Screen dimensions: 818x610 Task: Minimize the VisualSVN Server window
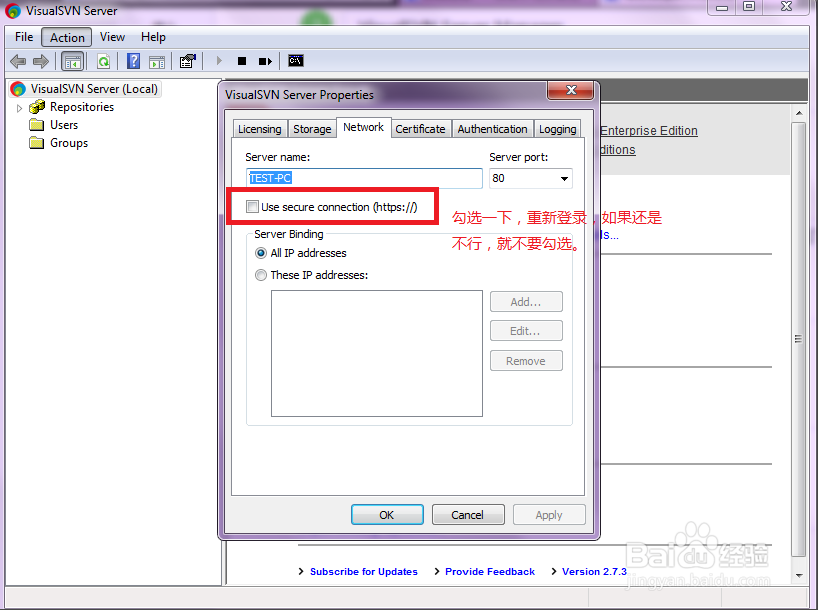tap(722, 7)
